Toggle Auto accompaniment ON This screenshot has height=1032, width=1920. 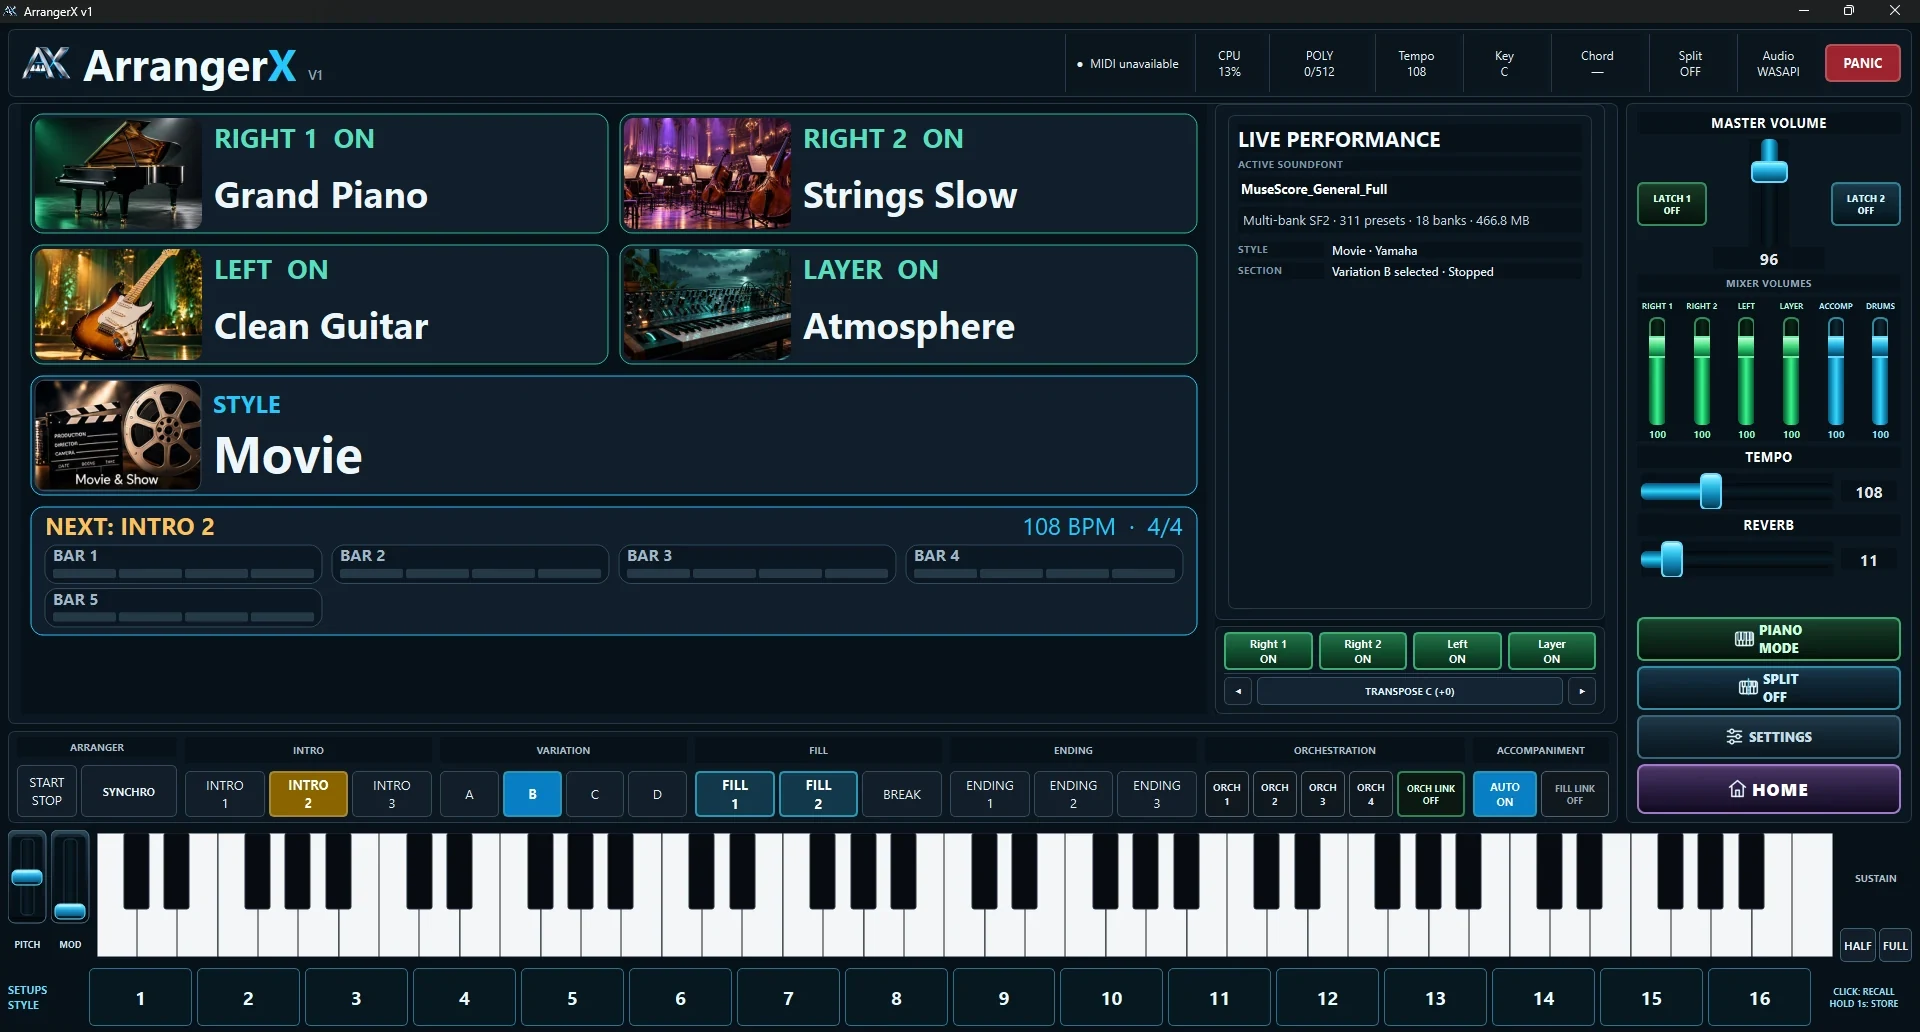point(1504,794)
